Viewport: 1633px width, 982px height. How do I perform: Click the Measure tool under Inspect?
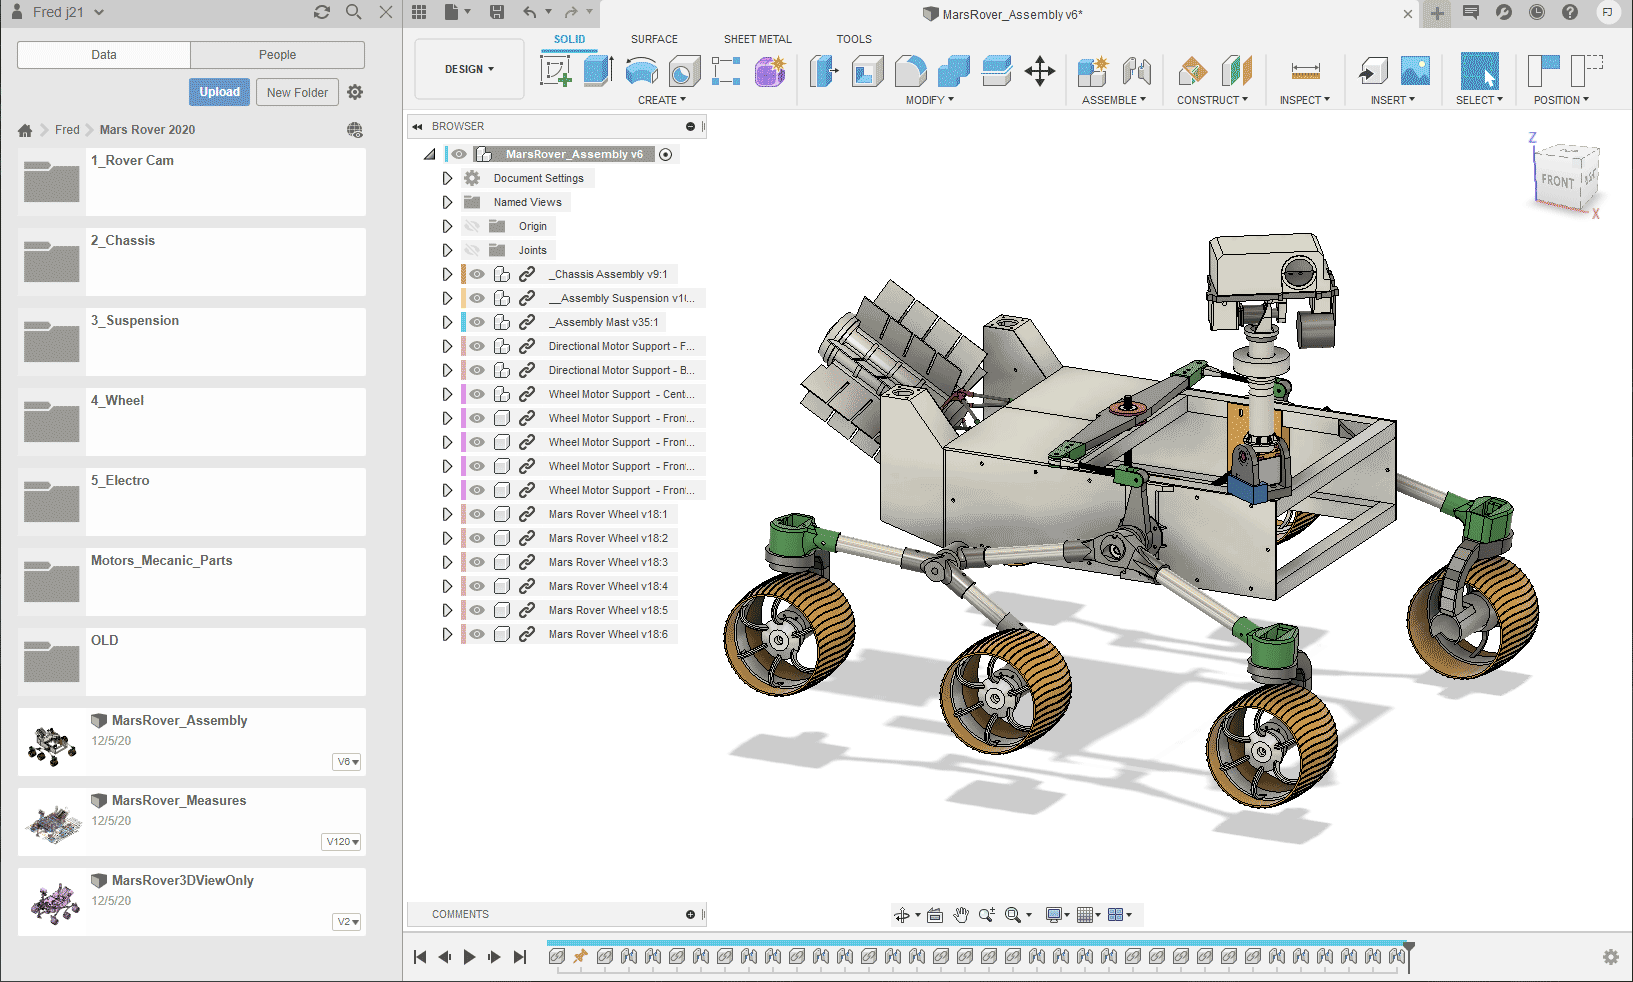point(1305,71)
